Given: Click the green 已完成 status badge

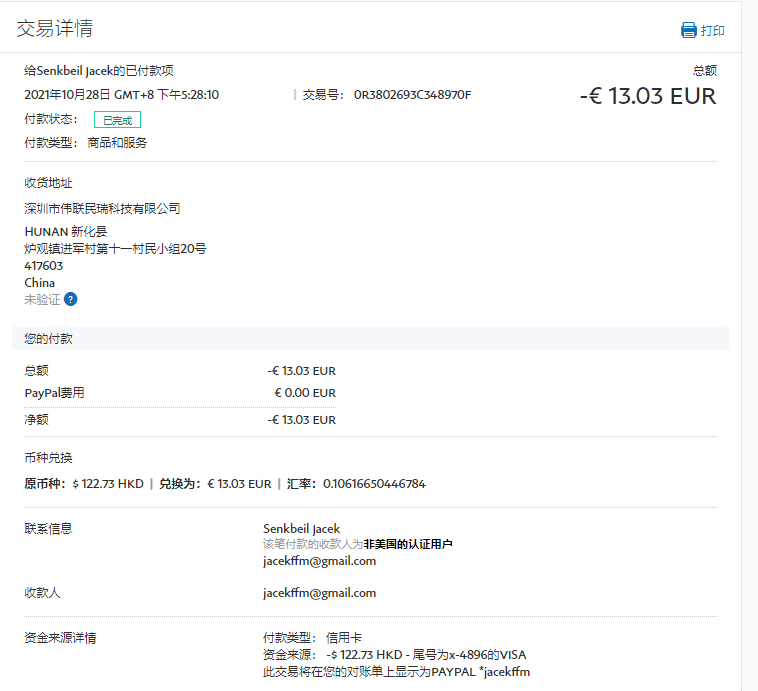Looking at the screenshot, I should tap(117, 120).
